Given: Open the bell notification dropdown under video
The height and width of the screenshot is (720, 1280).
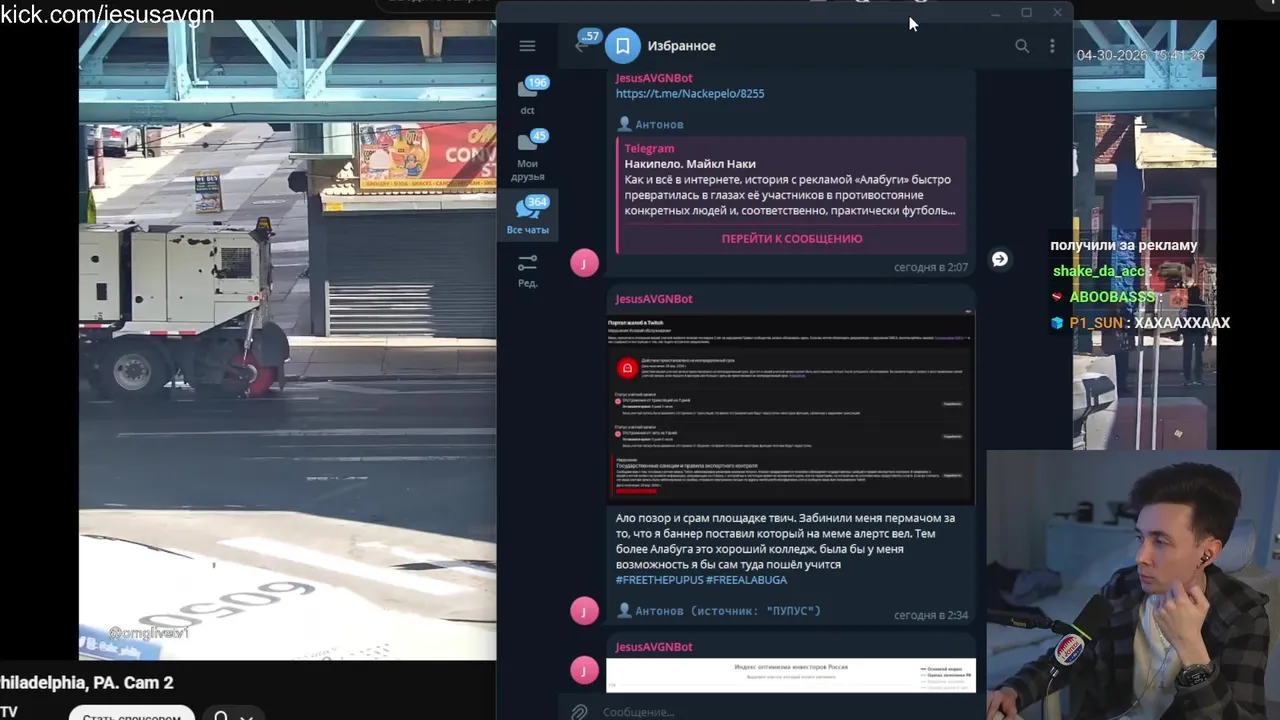Looking at the screenshot, I should click(x=233, y=717).
